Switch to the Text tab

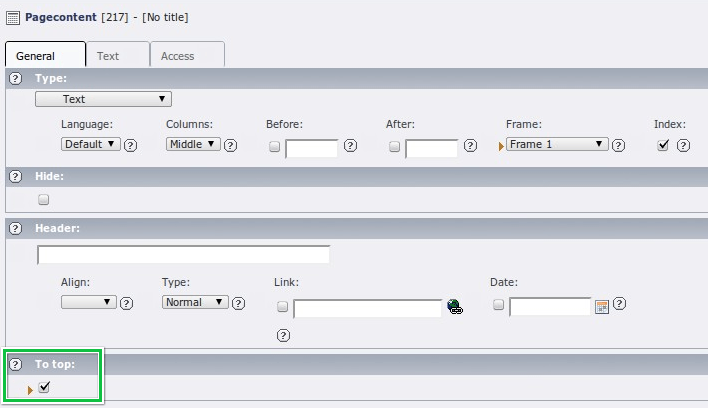coord(108,56)
